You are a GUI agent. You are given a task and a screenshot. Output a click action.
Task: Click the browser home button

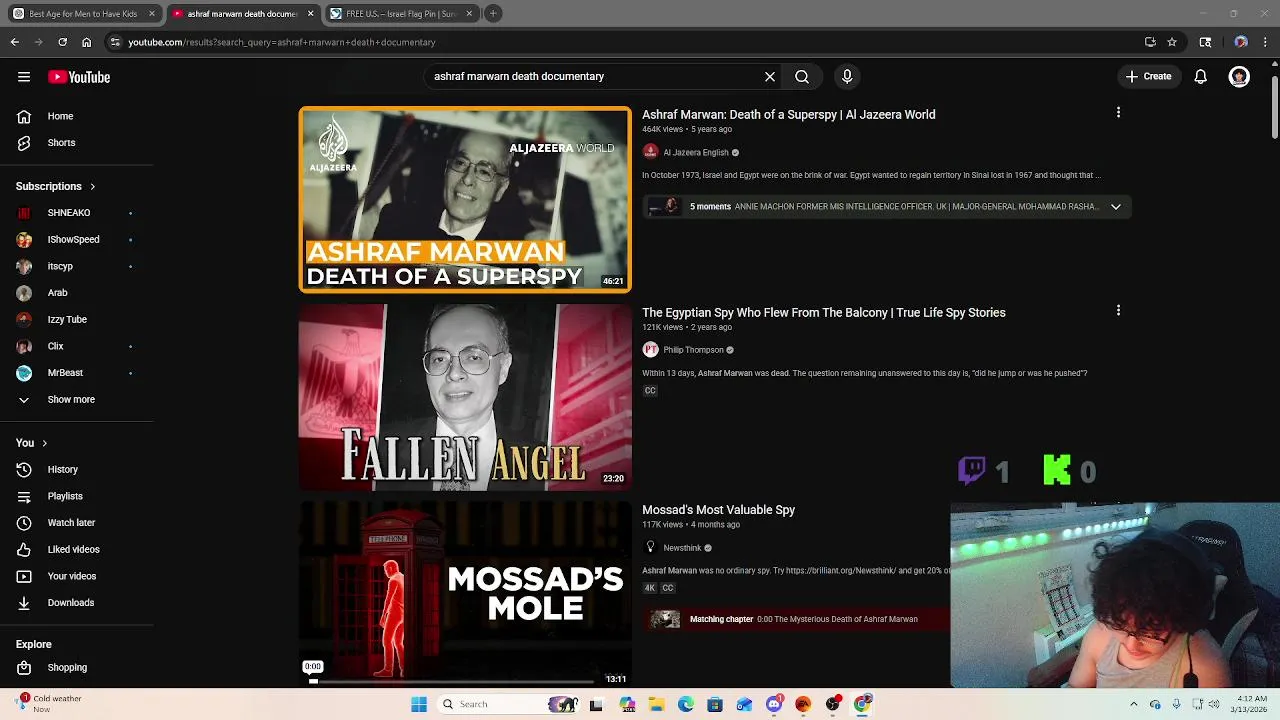87,42
